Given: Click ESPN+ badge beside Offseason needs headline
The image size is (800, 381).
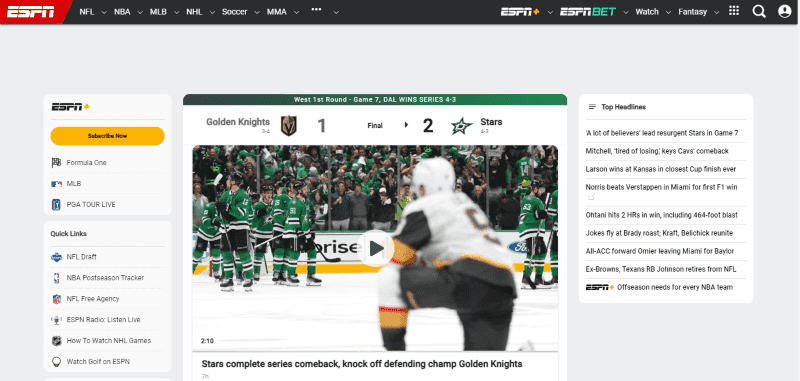Looking at the screenshot, I should point(599,287).
